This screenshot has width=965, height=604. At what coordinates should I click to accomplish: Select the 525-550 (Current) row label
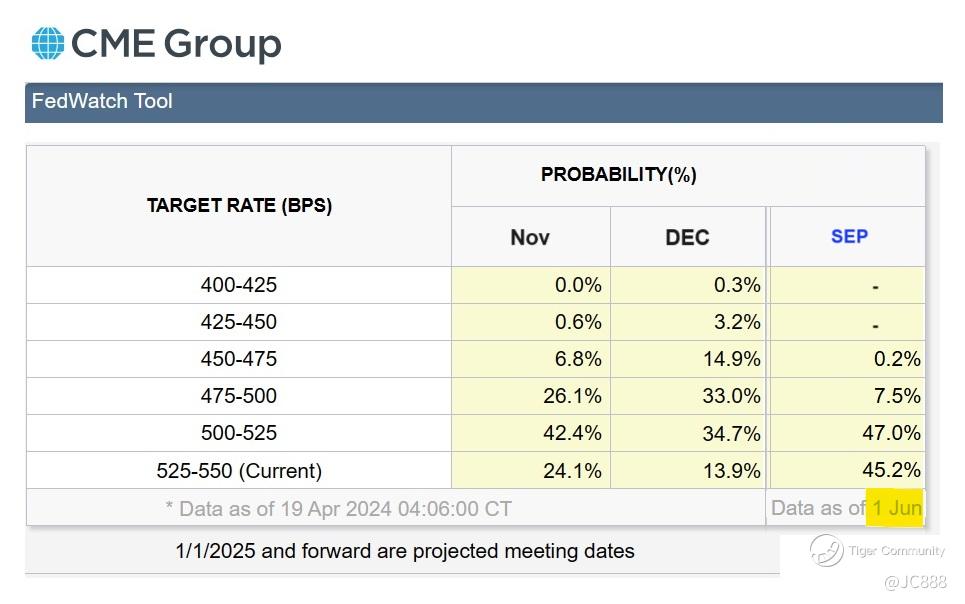pyautogui.click(x=239, y=471)
